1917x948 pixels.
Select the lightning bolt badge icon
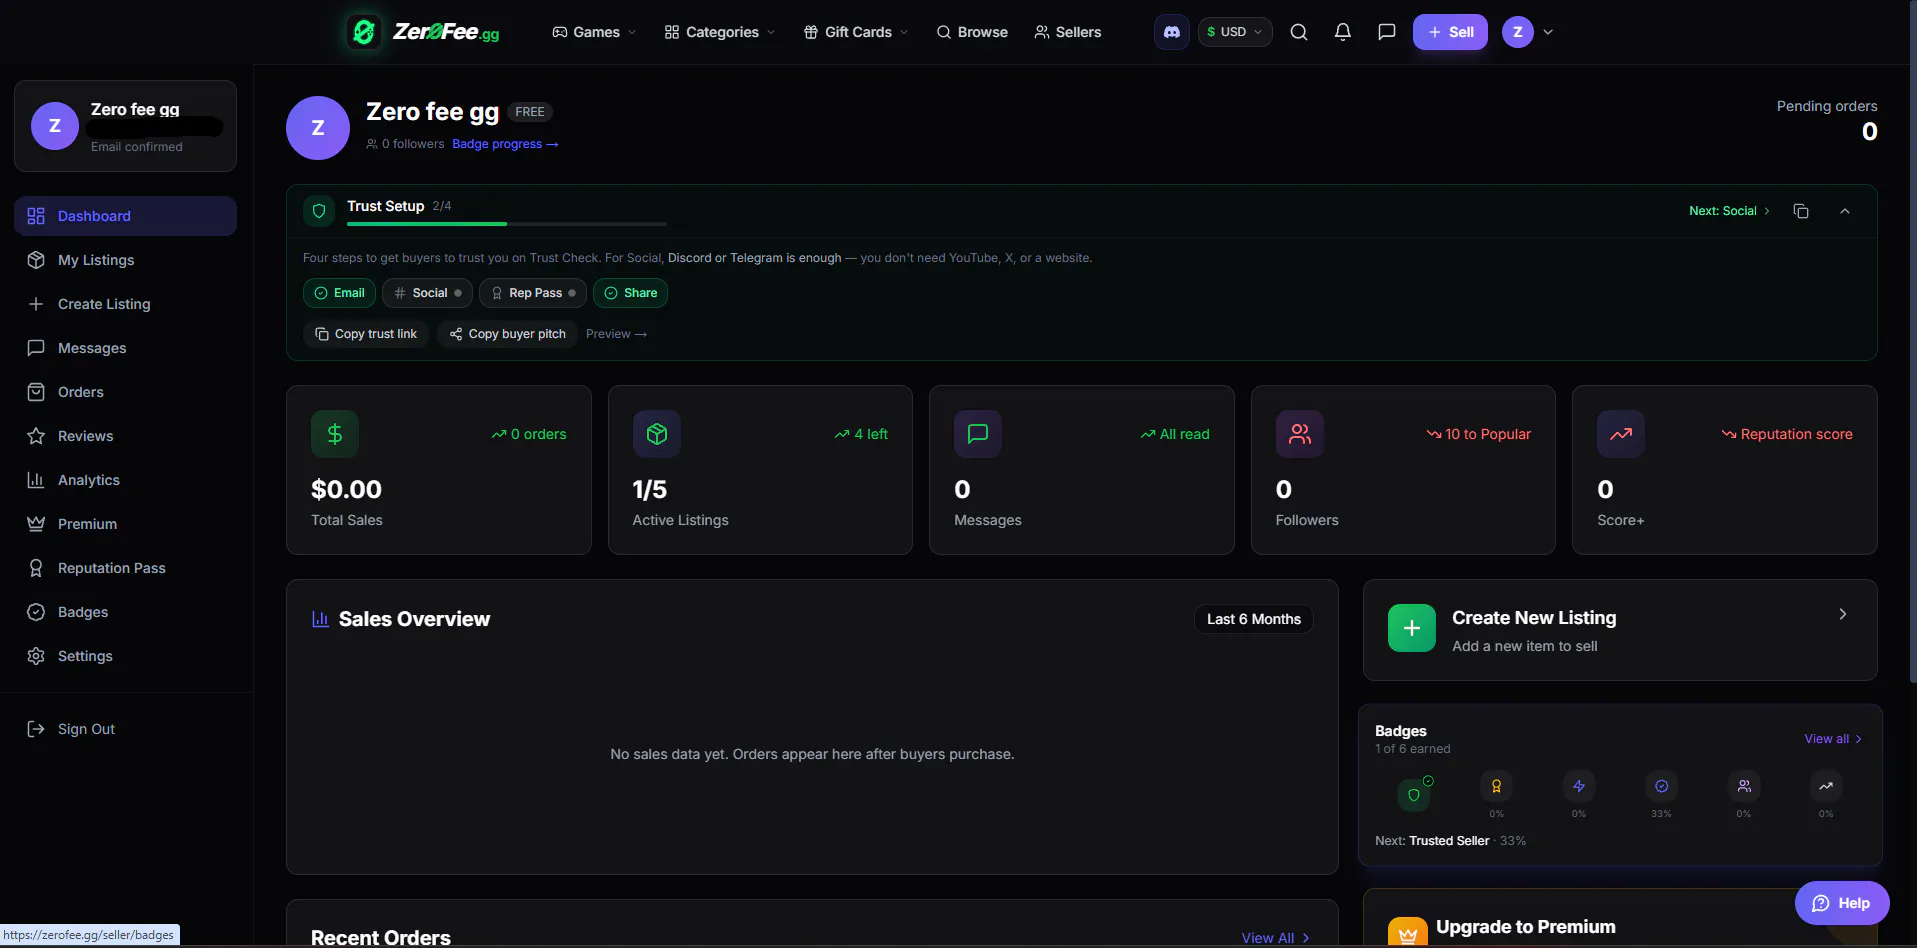1579,786
